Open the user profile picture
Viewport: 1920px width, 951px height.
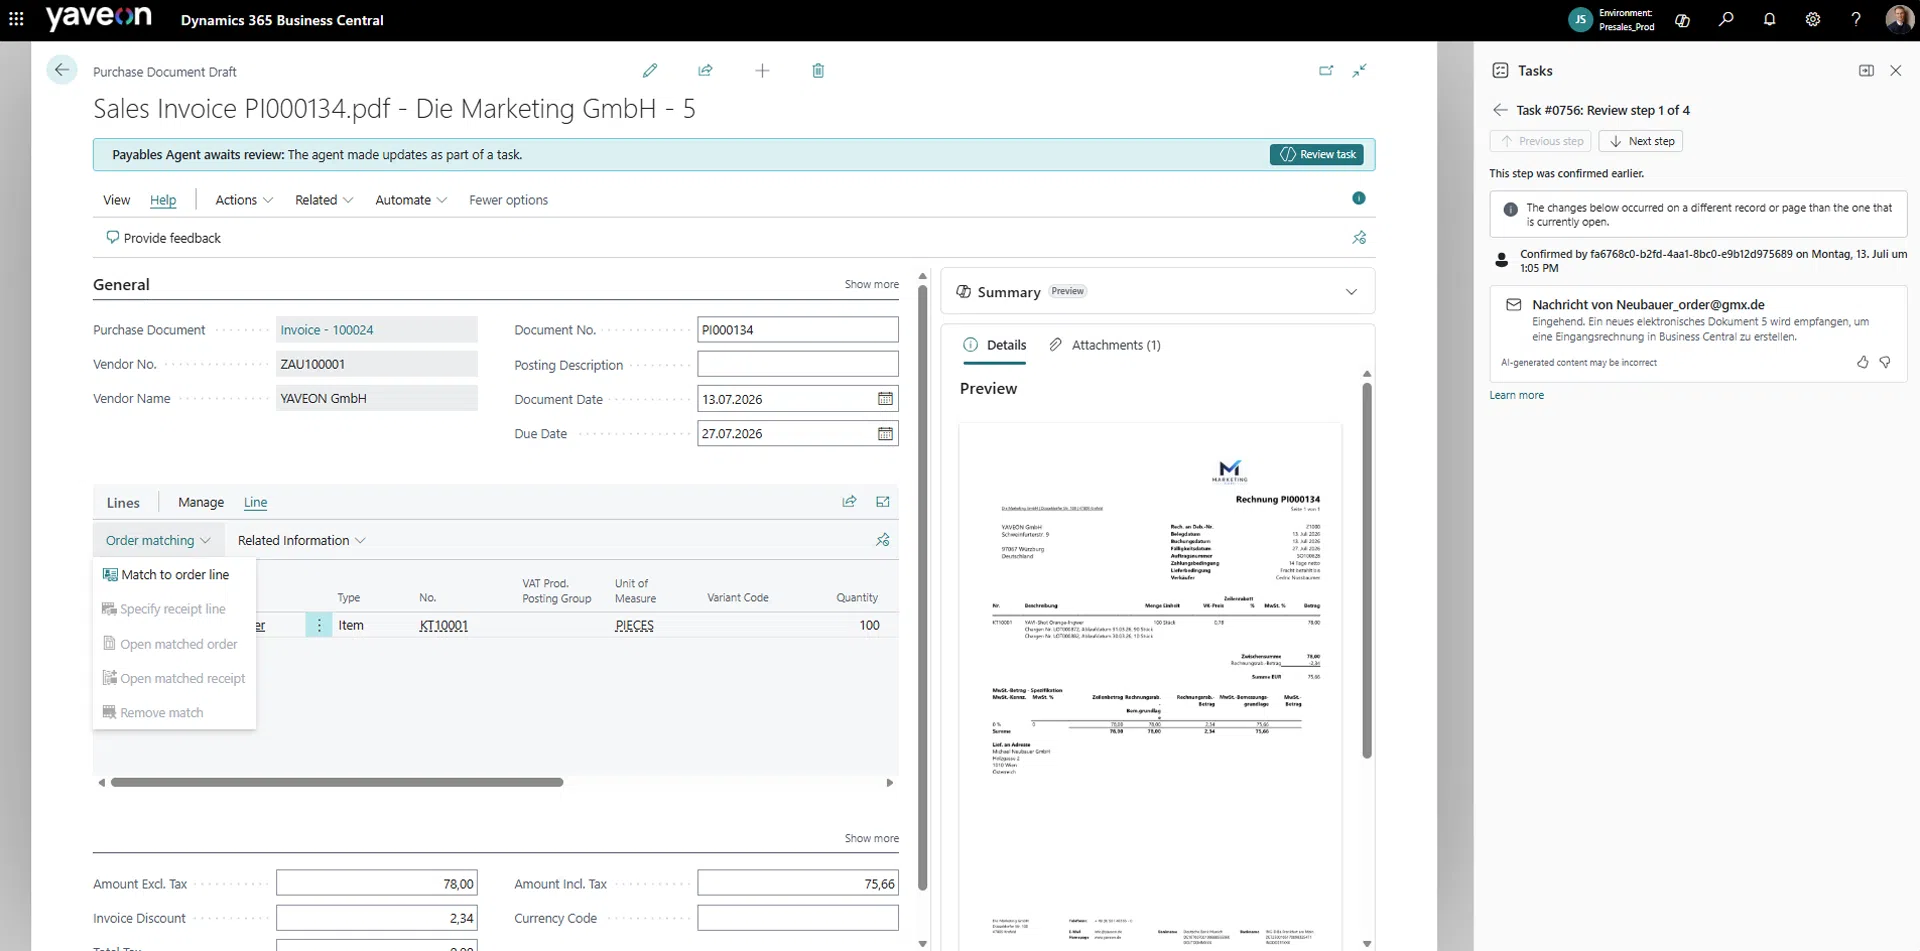(x=1898, y=19)
